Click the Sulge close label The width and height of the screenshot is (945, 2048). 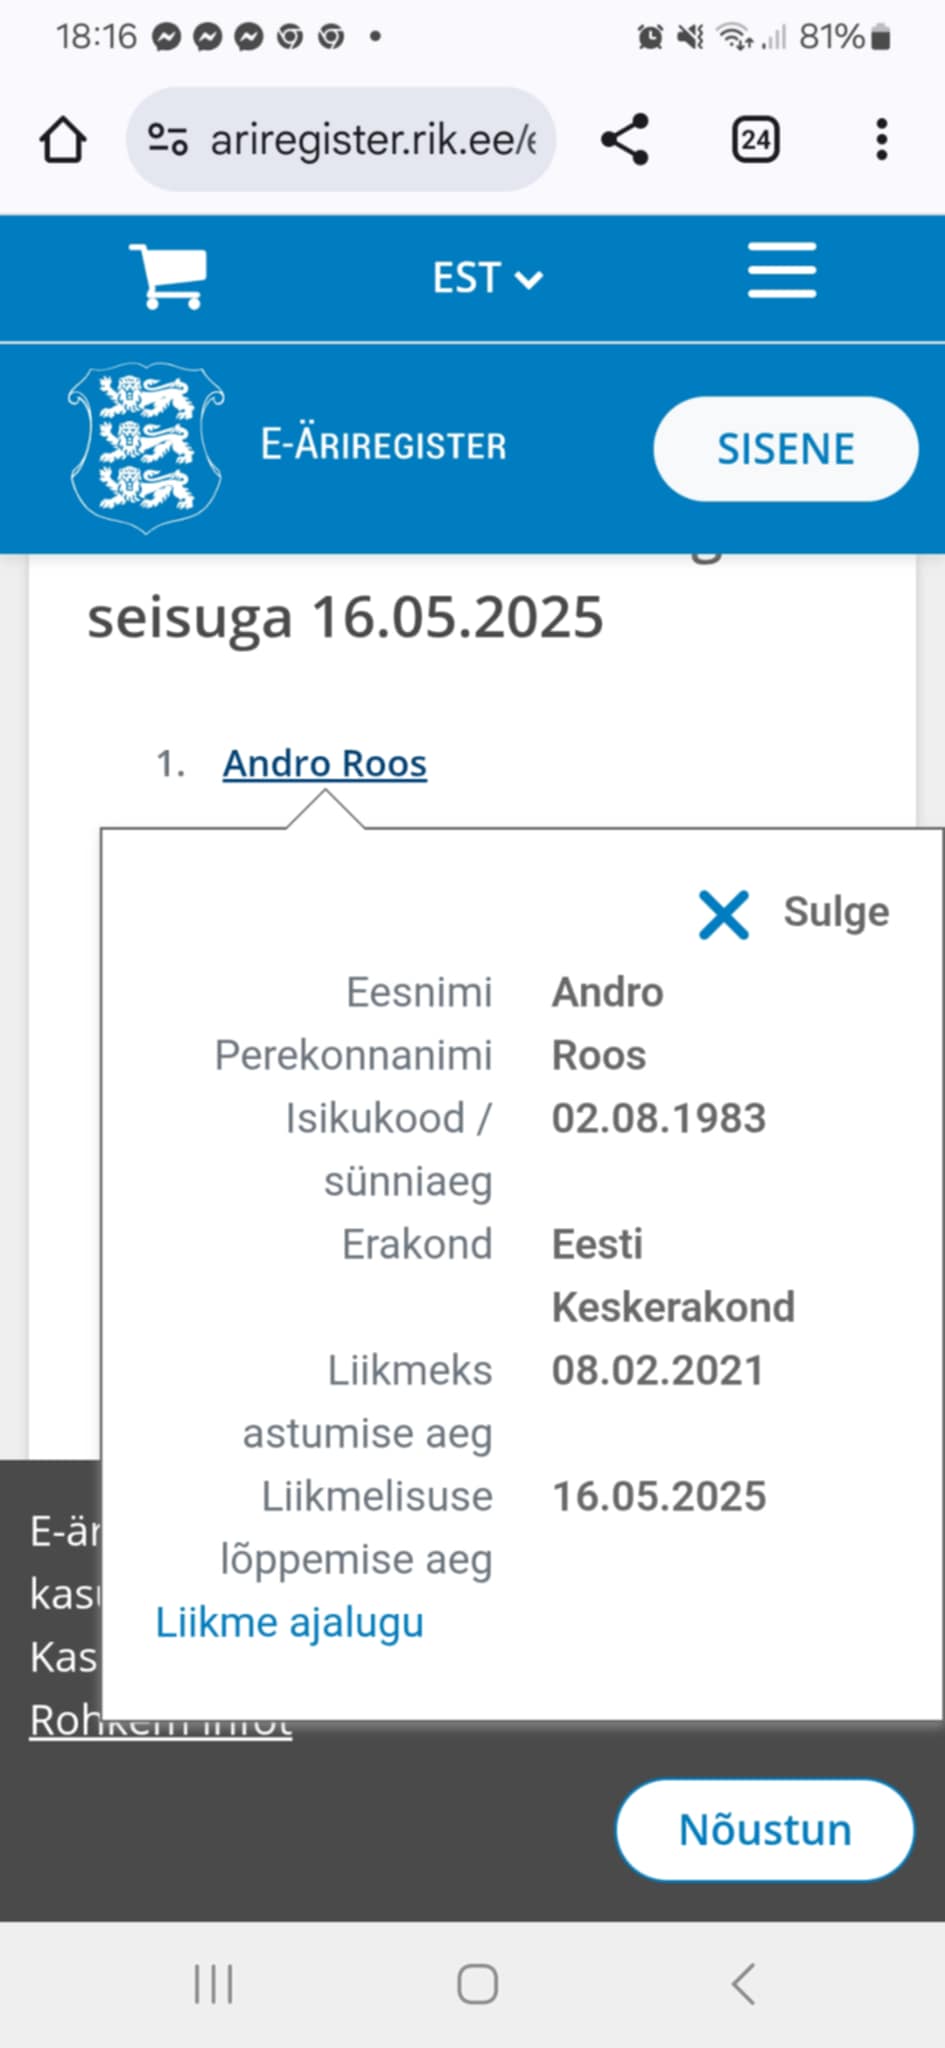tap(836, 912)
